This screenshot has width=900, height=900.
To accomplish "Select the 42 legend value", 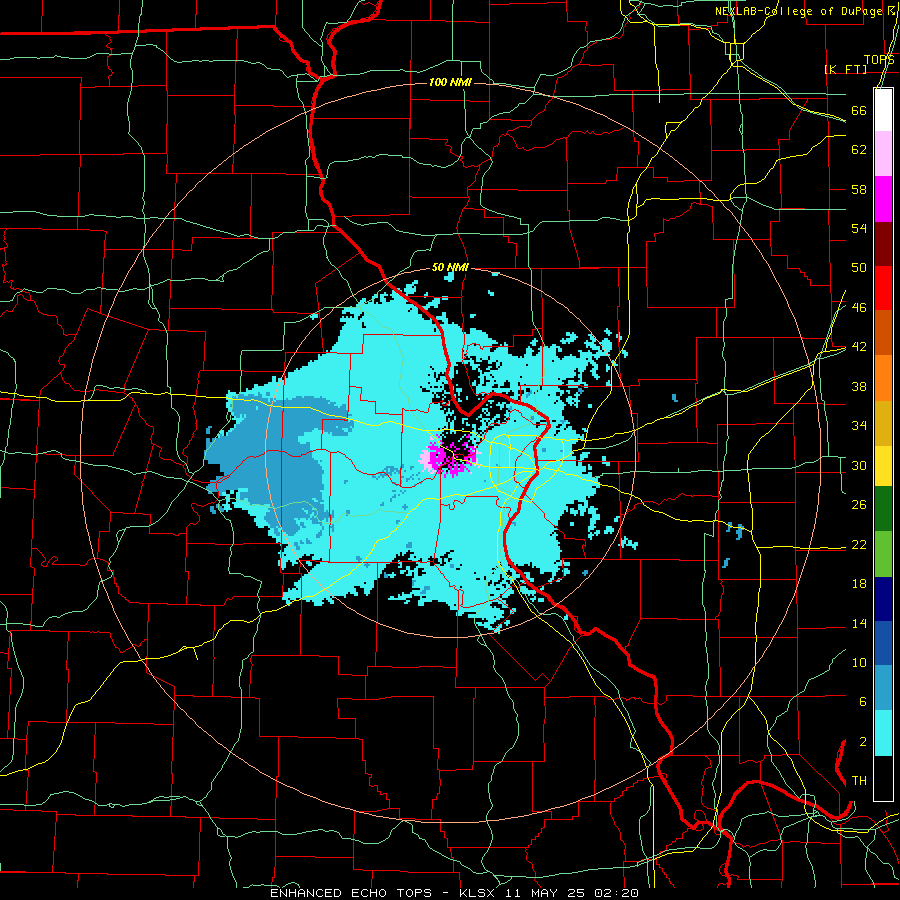I will 859,347.
